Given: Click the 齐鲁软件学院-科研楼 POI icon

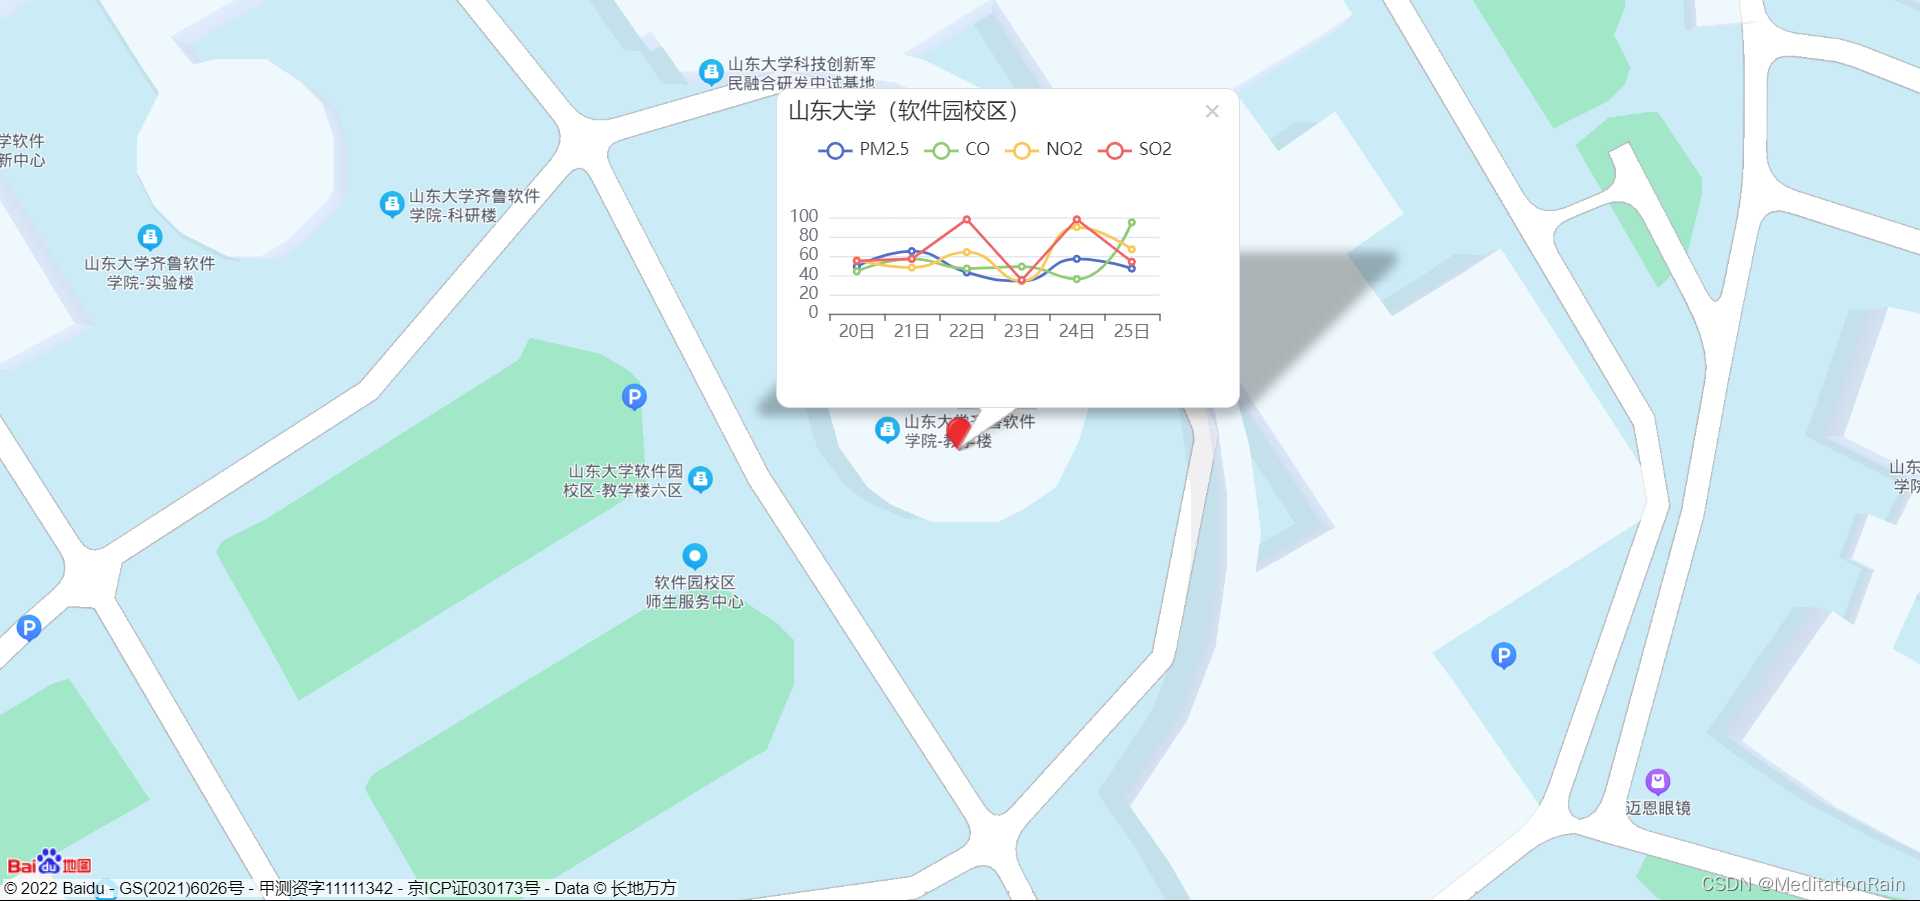Looking at the screenshot, I should pos(392,204).
